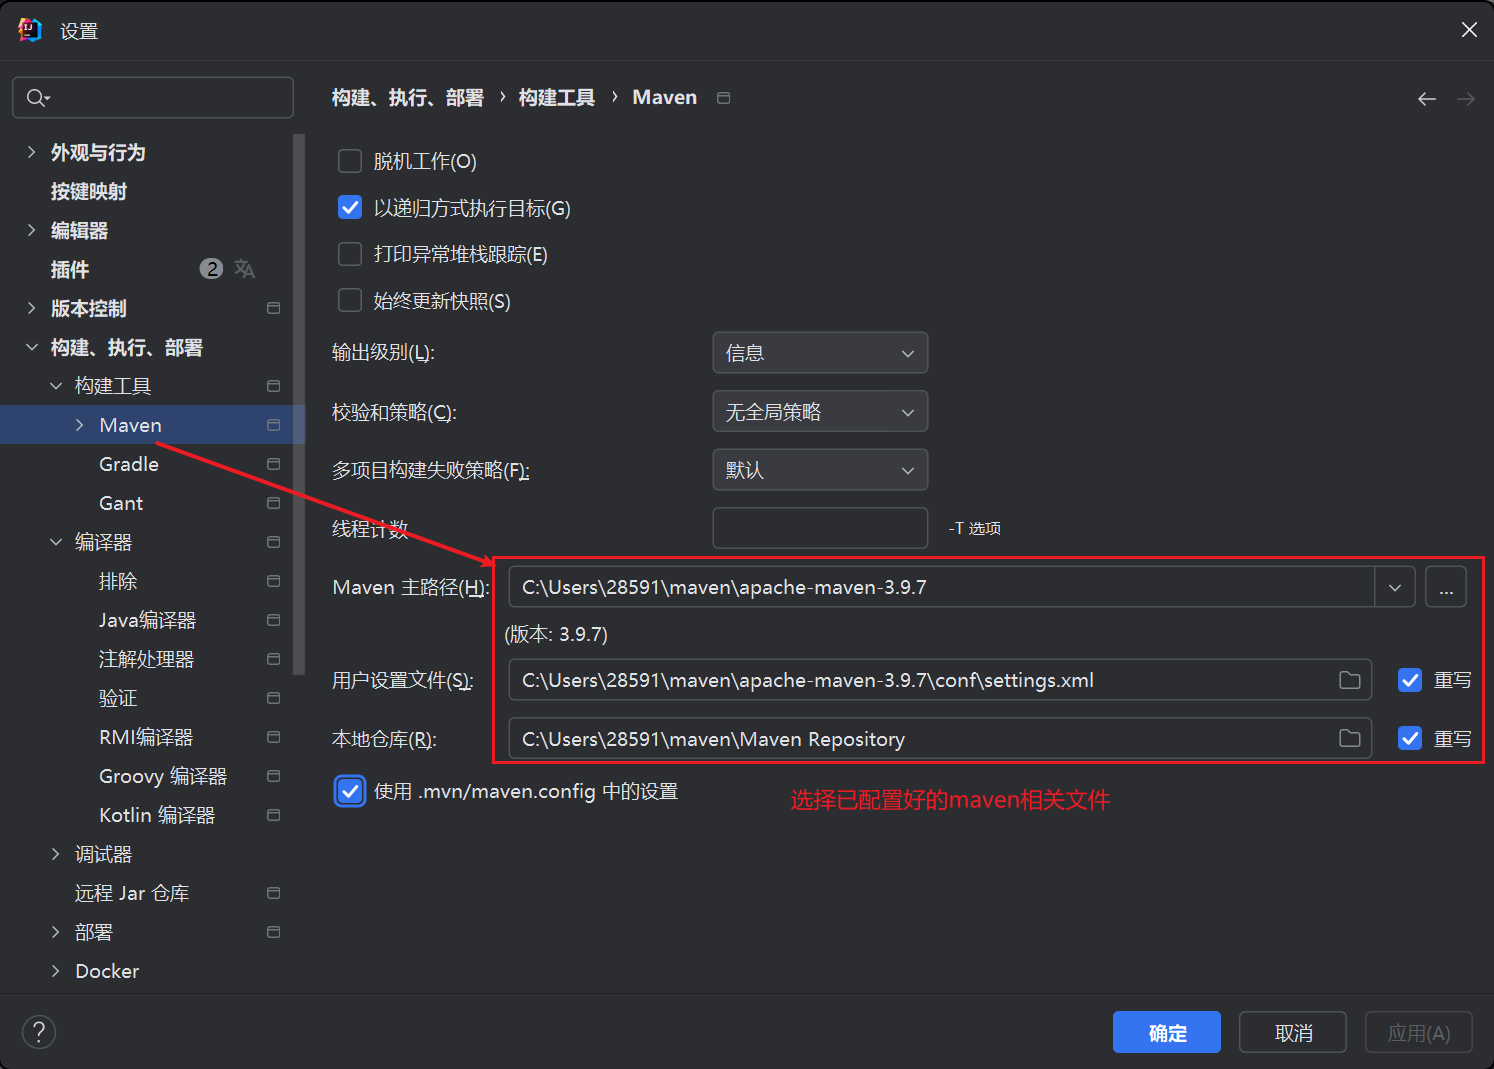The height and width of the screenshot is (1069, 1494).
Task: Click the 构建工具 breadcrumb
Action: tap(557, 97)
